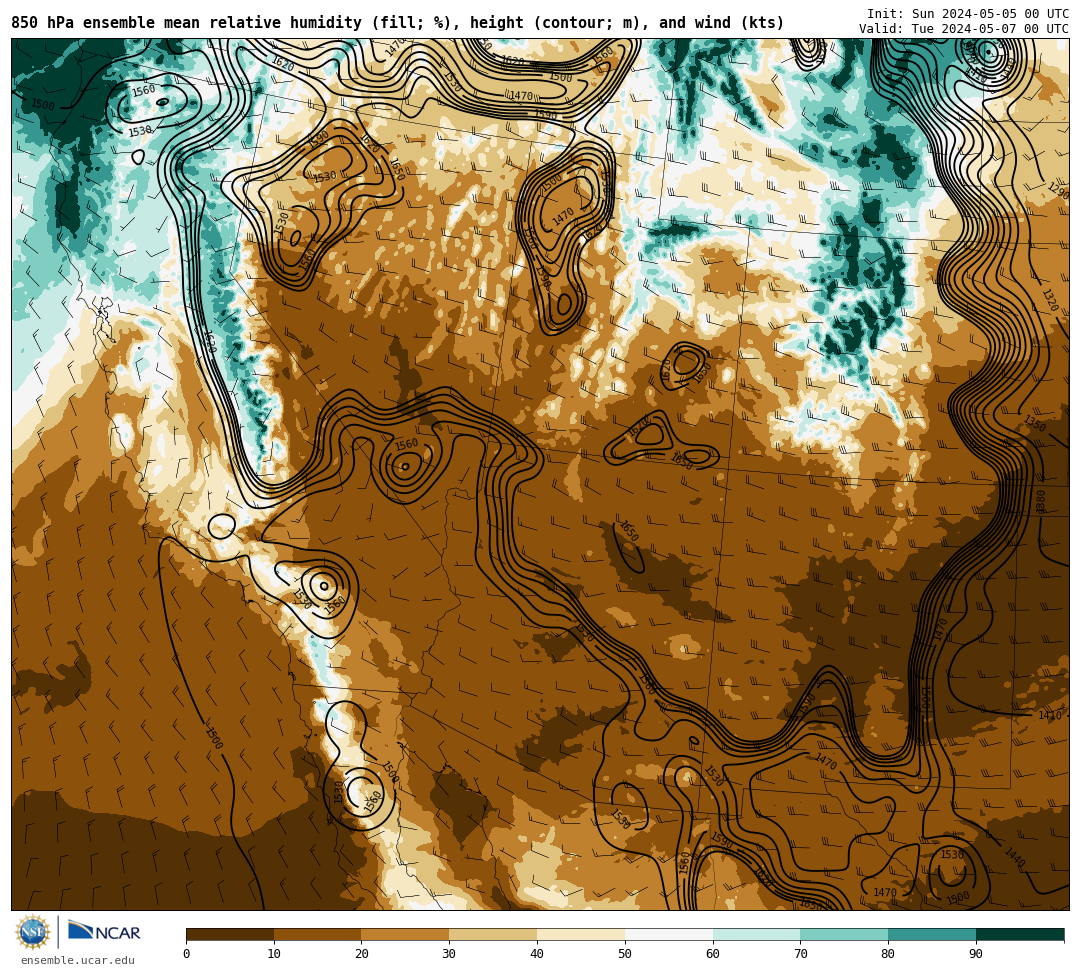Click the Init: Sun 2024-05-05 00 UTC text

[968, 14]
